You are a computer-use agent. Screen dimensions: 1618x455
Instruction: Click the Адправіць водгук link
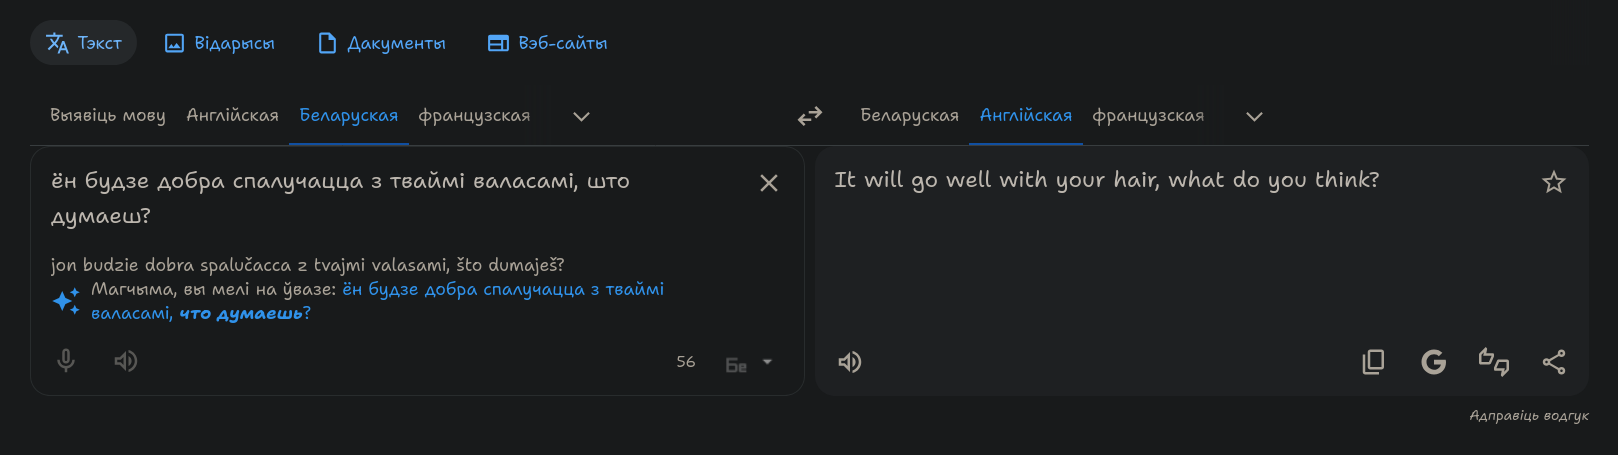point(1529,416)
